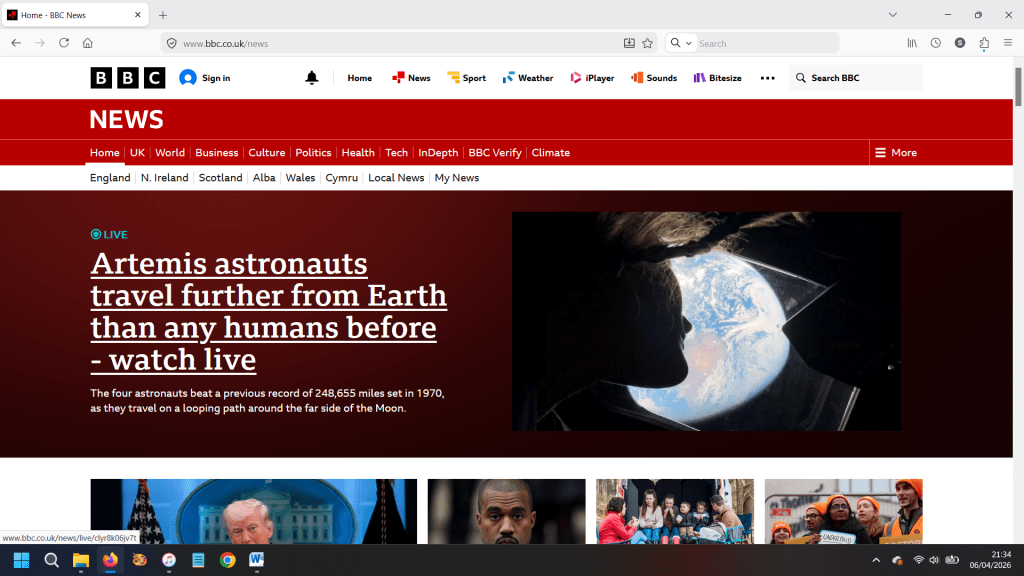1024x576 pixels.
Task: Select the Business tab in news navigation
Action: pyautogui.click(x=216, y=153)
